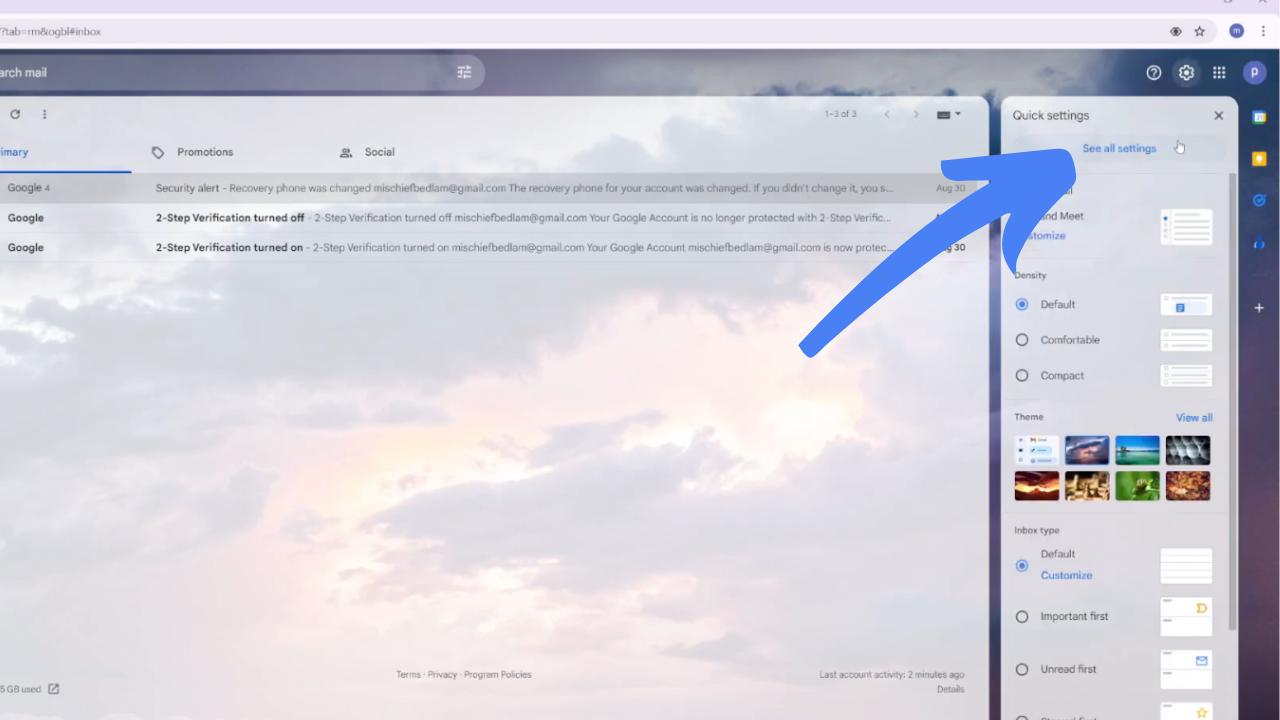This screenshot has height=720, width=1280.
Task: Choose the green leaf theme thumbnail
Action: (x=1138, y=486)
